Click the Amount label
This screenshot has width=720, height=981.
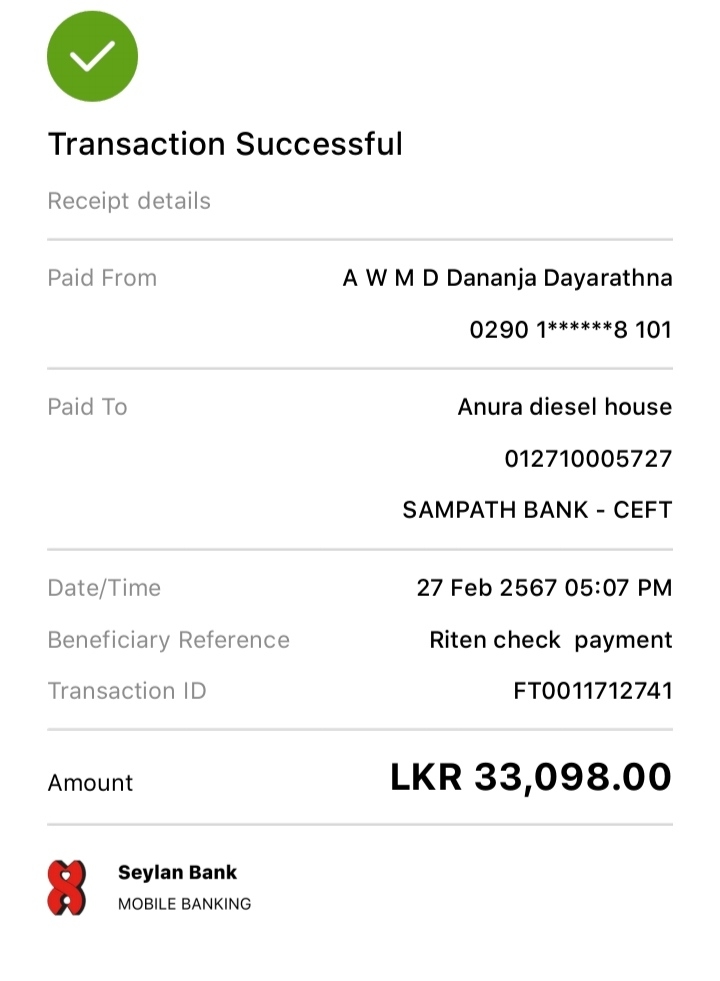click(x=90, y=783)
